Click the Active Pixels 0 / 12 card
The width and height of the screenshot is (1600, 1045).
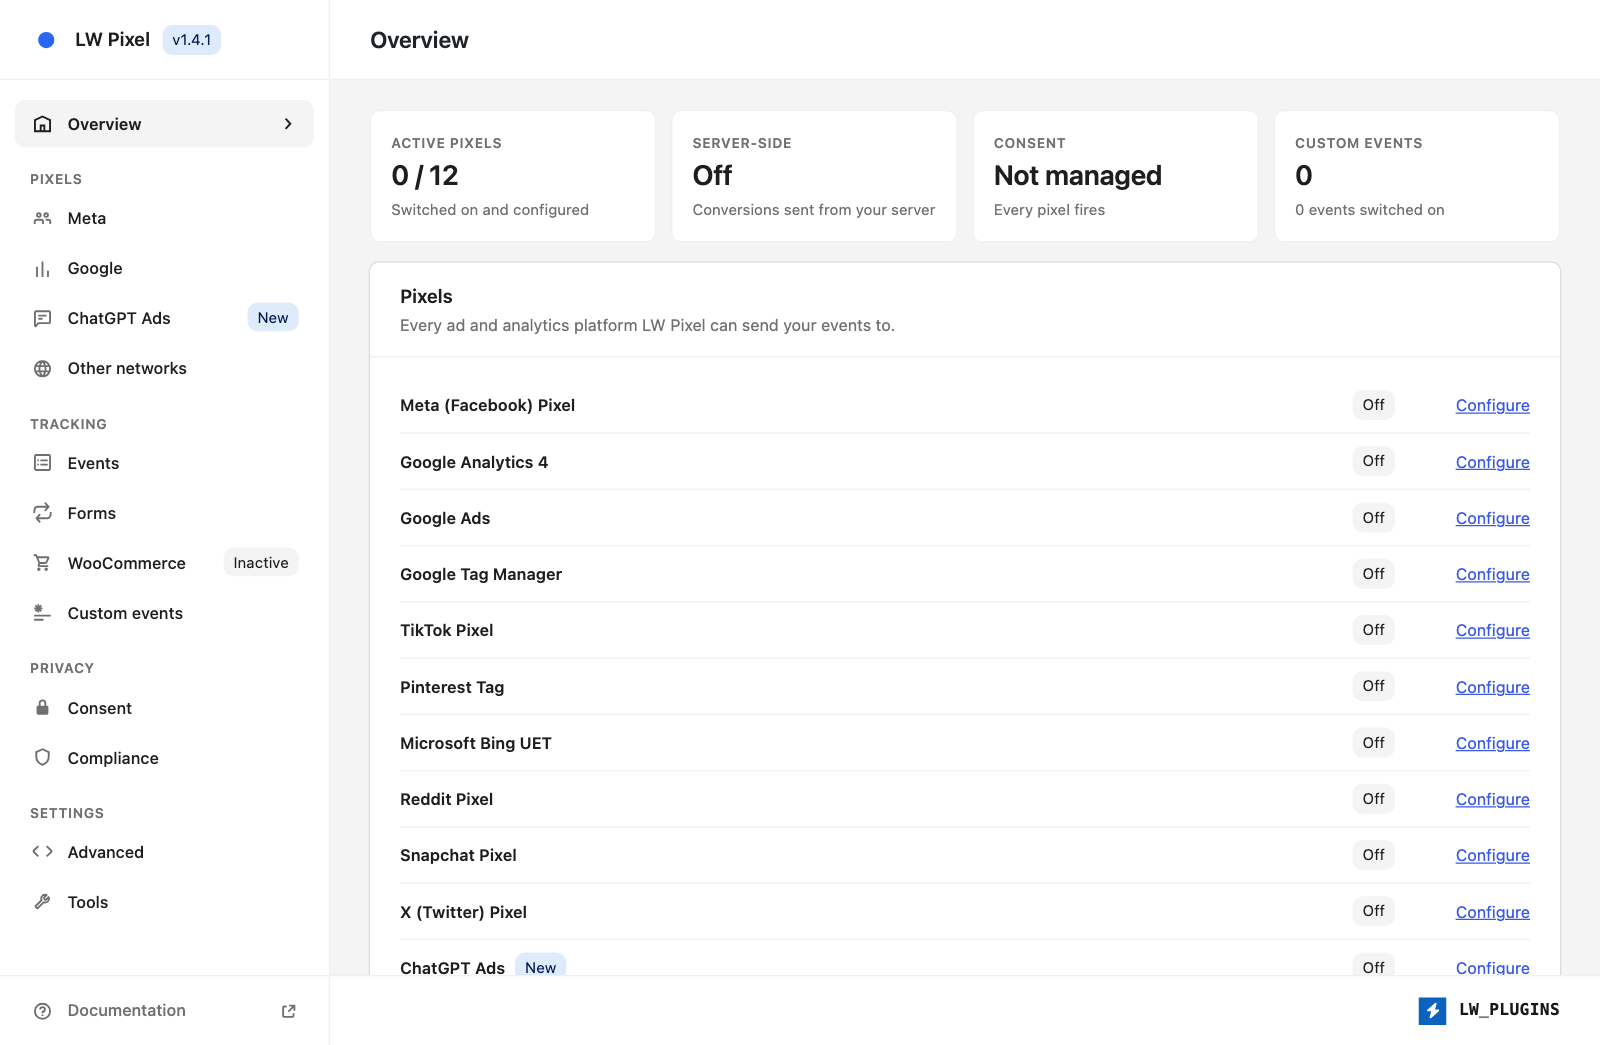tap(513, 176)
